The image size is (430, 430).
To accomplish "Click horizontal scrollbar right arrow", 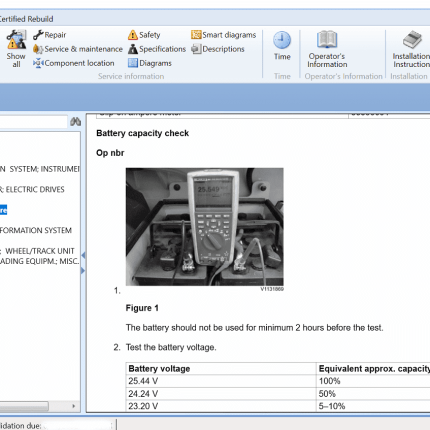I will click(x=74, y=406).
